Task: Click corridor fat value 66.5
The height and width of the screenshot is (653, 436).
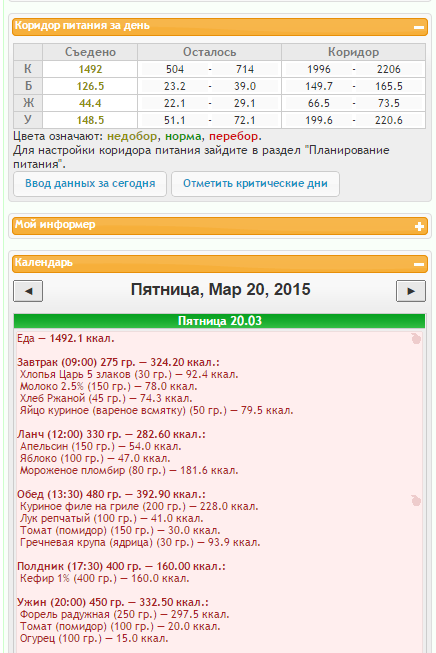Action: point(319,103)
